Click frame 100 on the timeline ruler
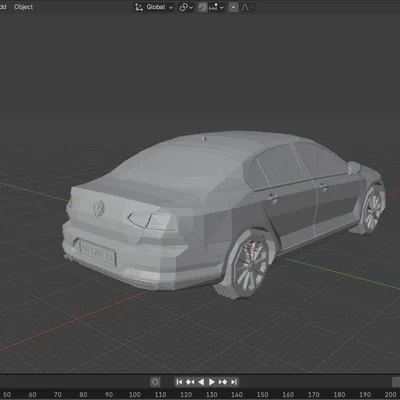Image resolution: width=400 pixels, height=400 pixels. (x=135, y=395)
